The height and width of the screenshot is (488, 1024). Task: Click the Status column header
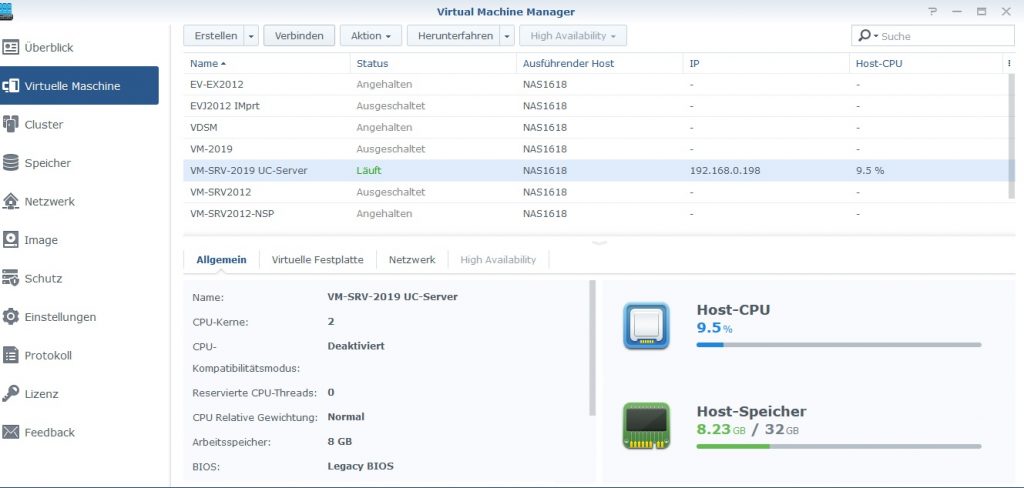pyautogui.click(x=434, y=63)
